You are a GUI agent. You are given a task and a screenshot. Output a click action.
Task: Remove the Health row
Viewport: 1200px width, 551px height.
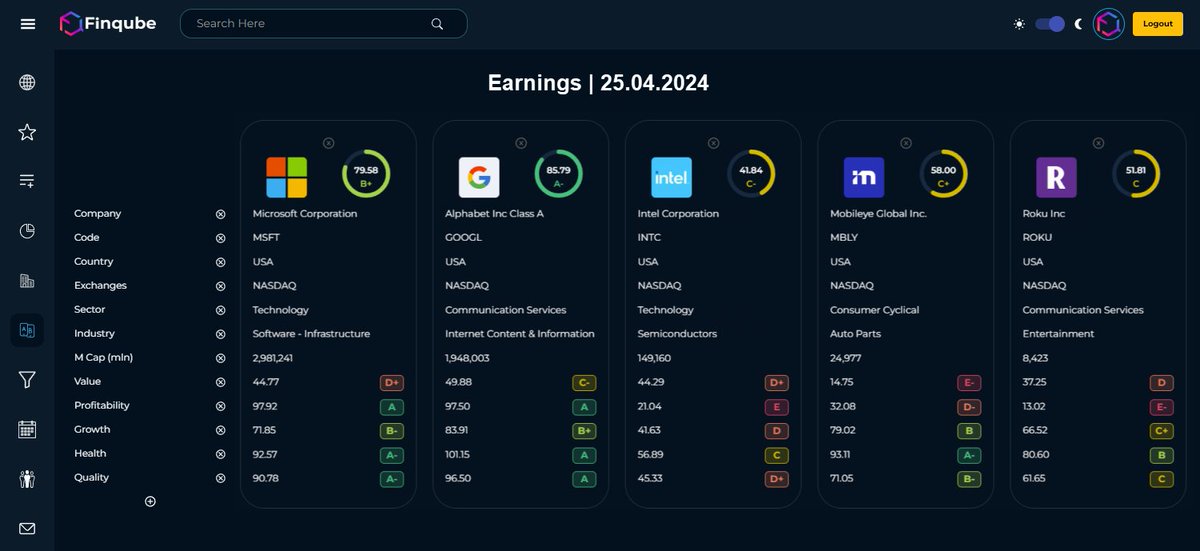point(221,454)
